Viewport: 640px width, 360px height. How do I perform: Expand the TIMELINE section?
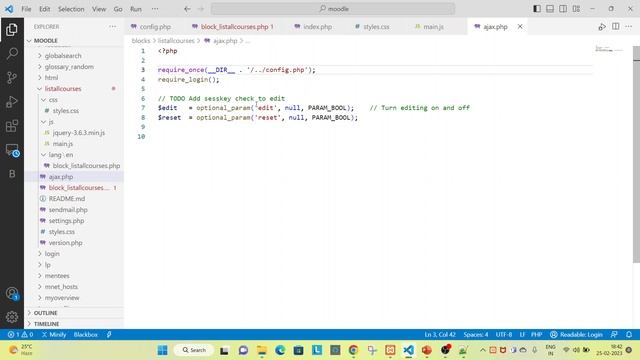[74, 324]
